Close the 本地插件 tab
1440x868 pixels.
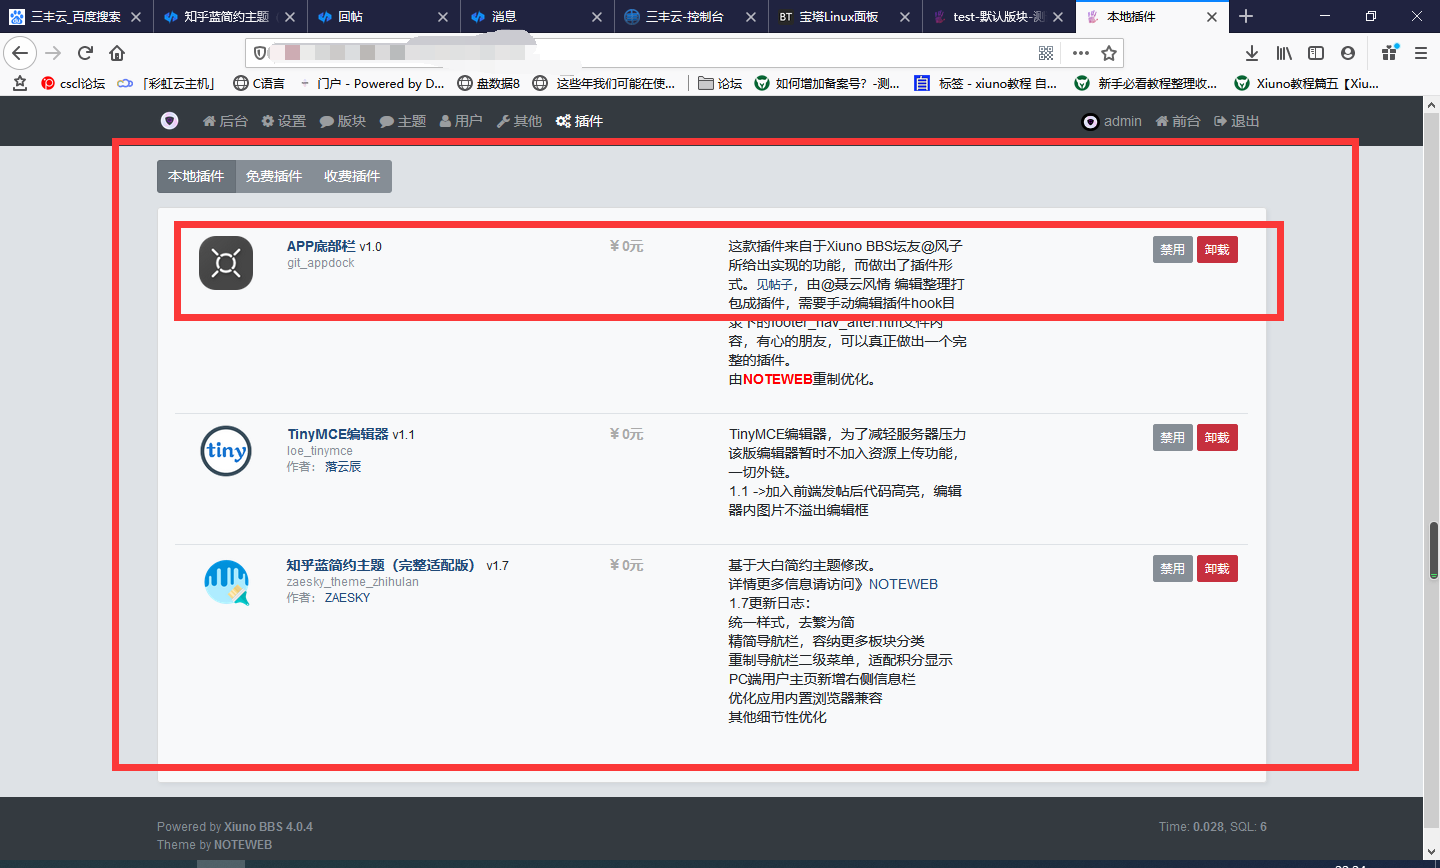click(x=1212, y=17)
